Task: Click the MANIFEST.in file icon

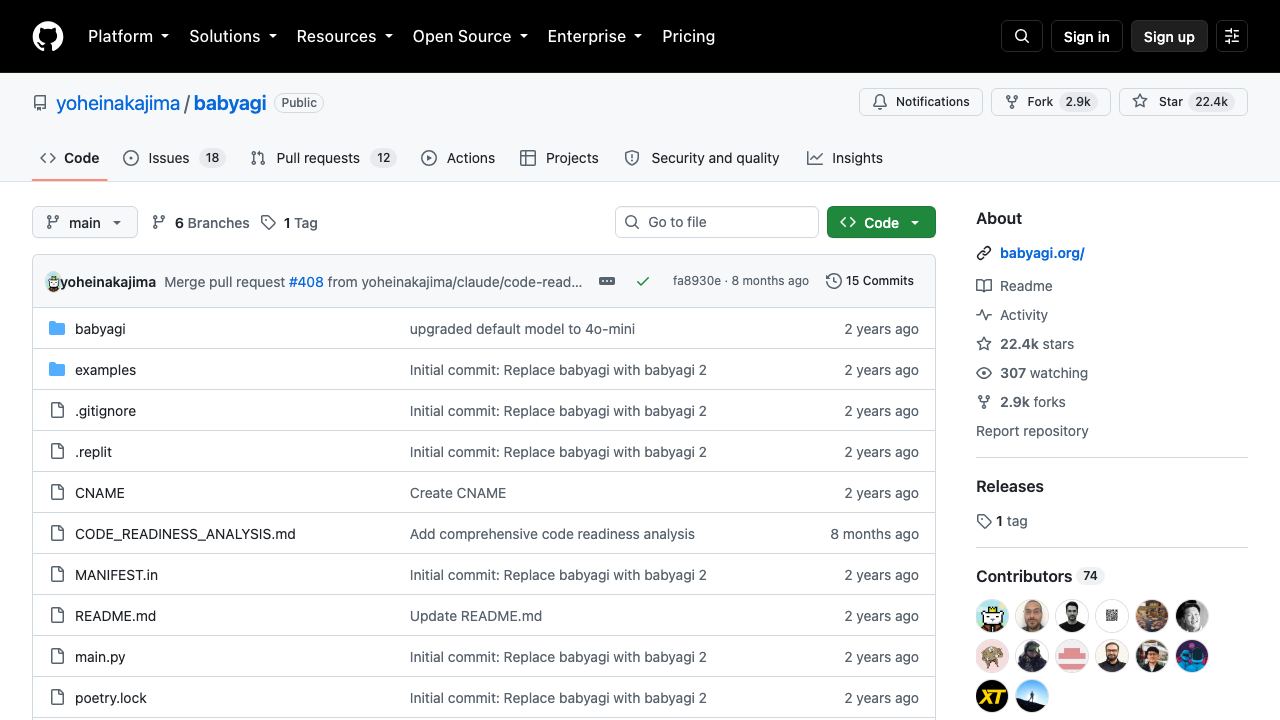Action: tap(57, 575)
